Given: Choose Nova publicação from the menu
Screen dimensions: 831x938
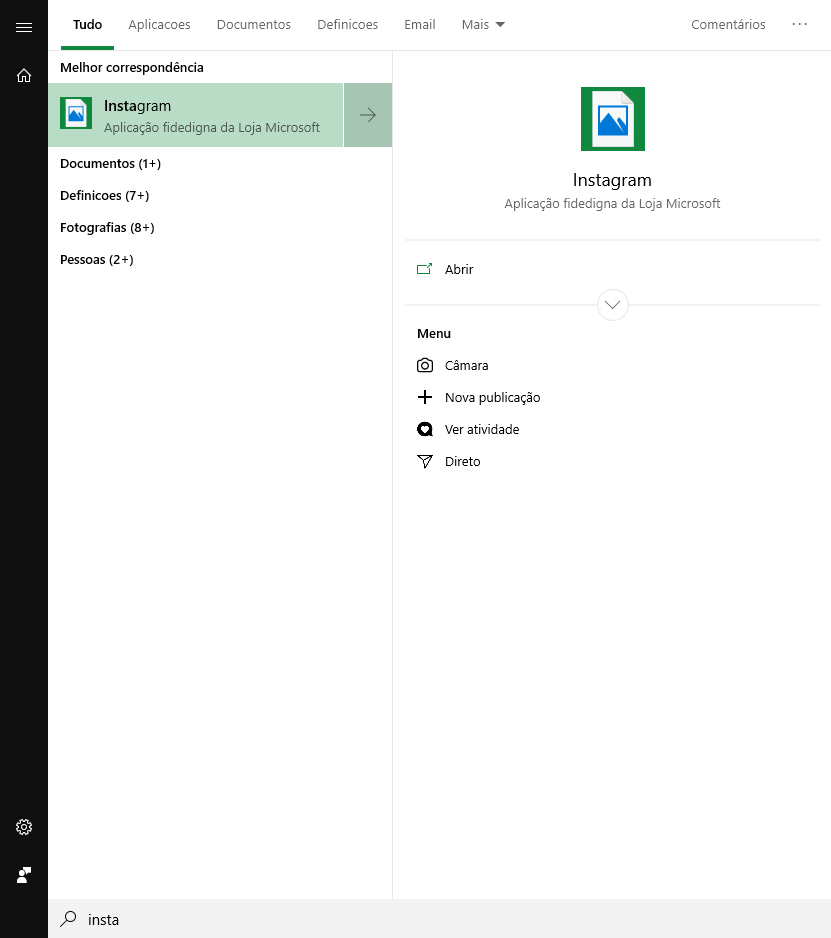Looking at the screenshot, I should (492, 397).
